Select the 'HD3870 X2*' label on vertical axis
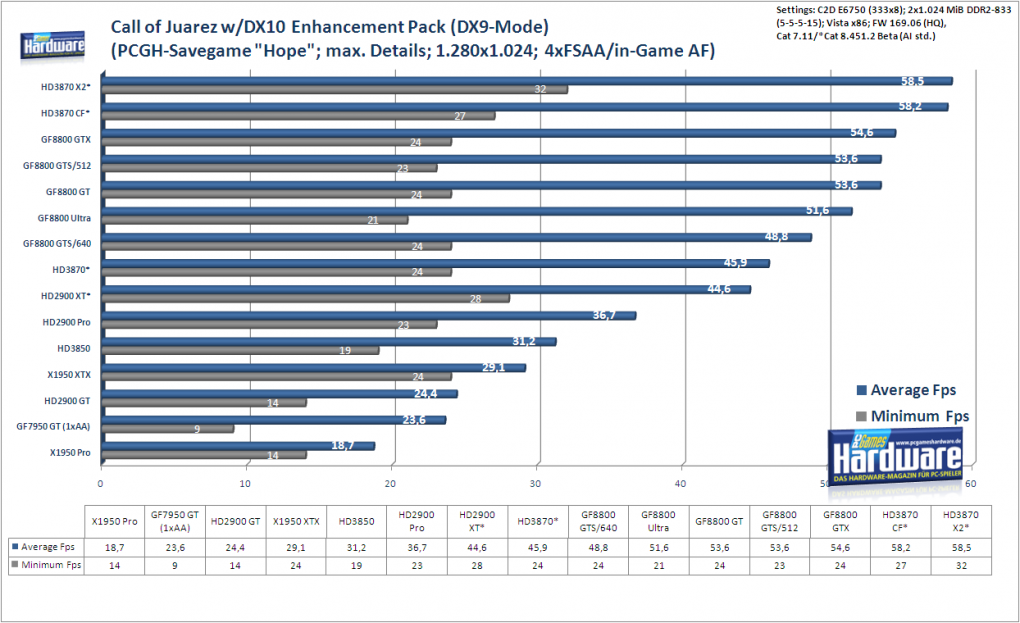The width and height of the screenshot is (1020, 623). [x=66, y=87]
